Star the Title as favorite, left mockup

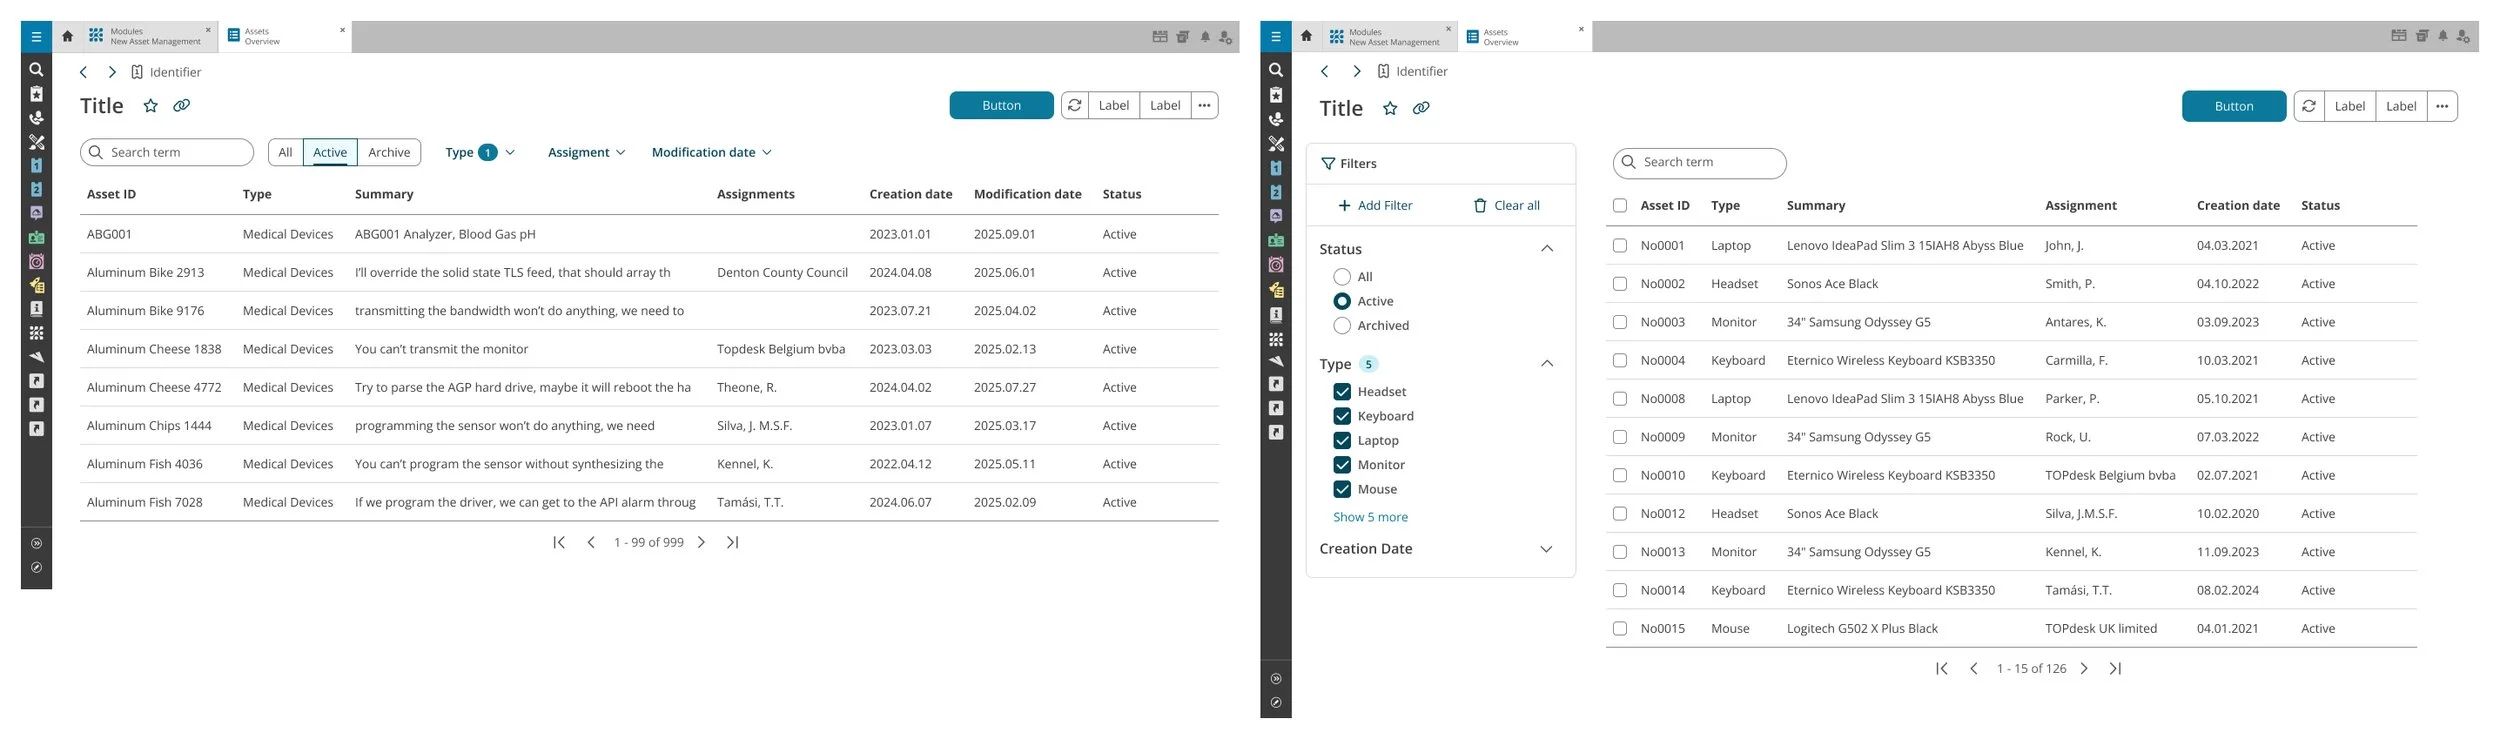click(x=150, y=106)
